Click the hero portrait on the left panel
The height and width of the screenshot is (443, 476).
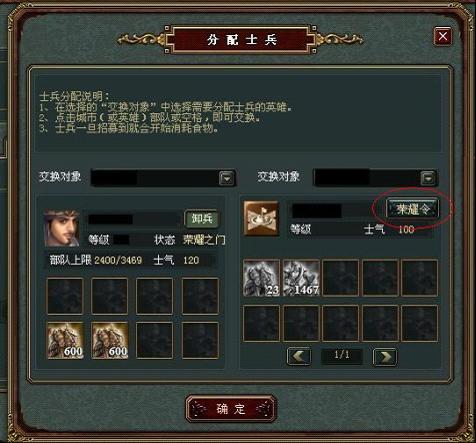pos(62,228)
